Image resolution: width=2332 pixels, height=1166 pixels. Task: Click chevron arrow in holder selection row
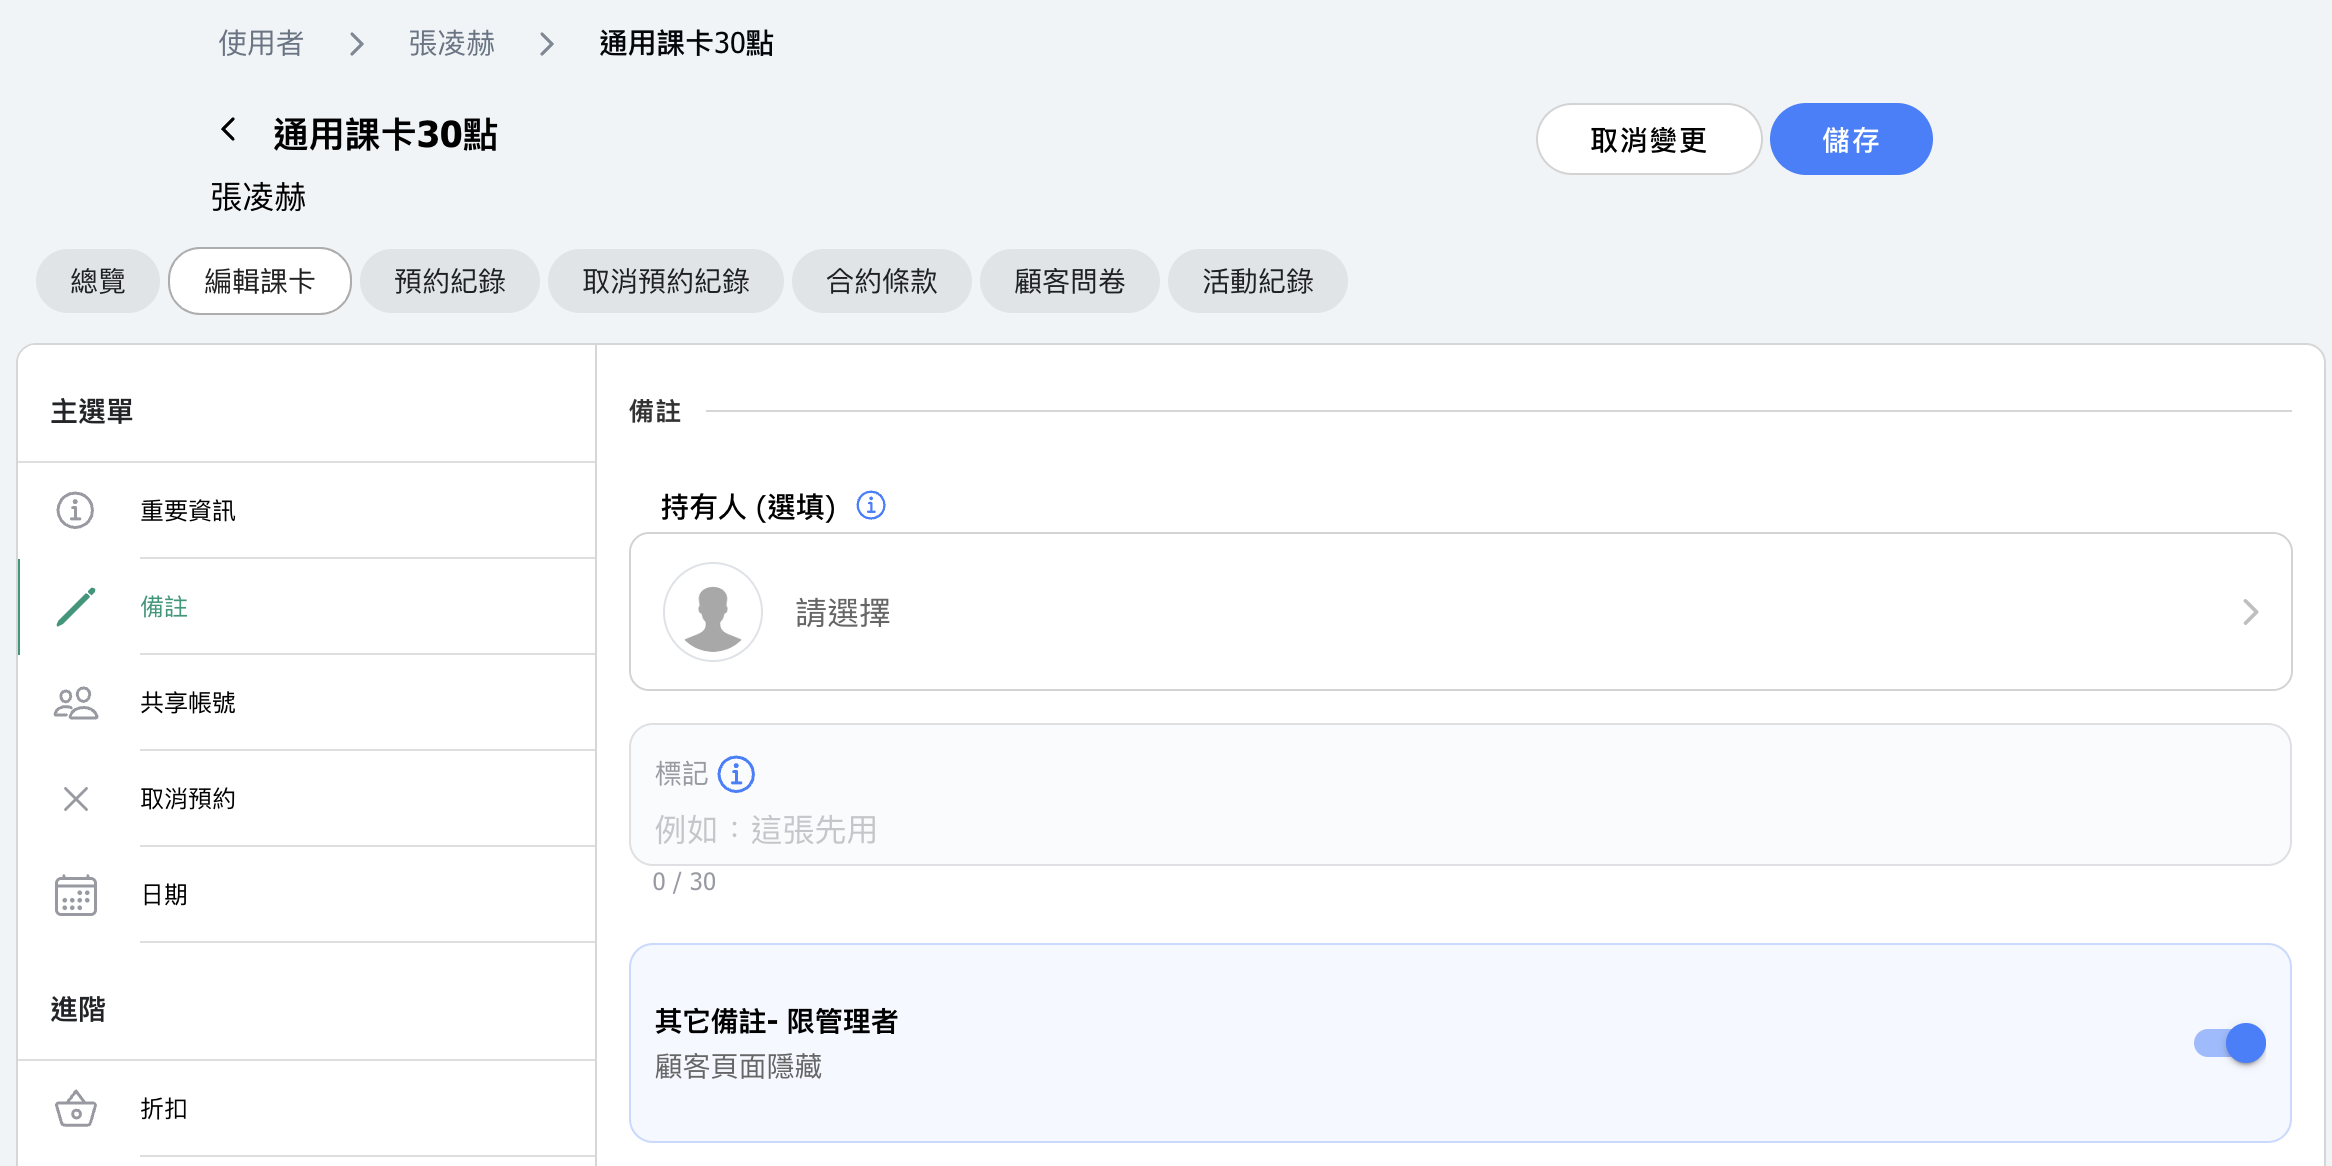coord(2250,612)
